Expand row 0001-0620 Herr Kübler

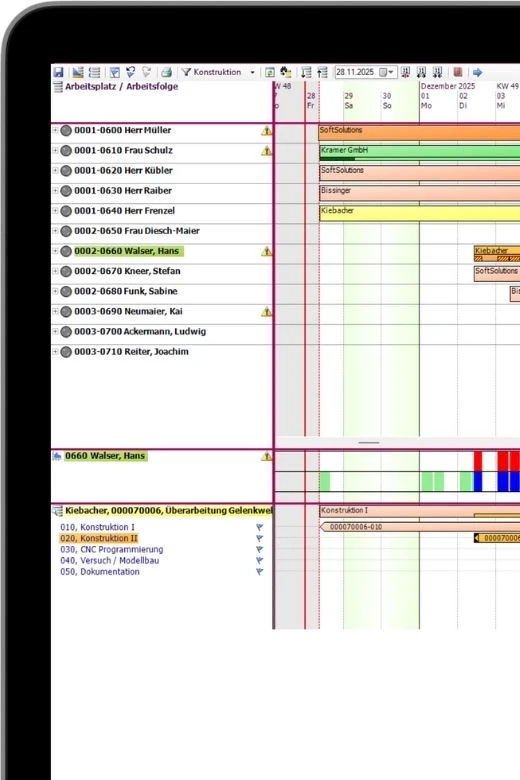coord(55,170)
